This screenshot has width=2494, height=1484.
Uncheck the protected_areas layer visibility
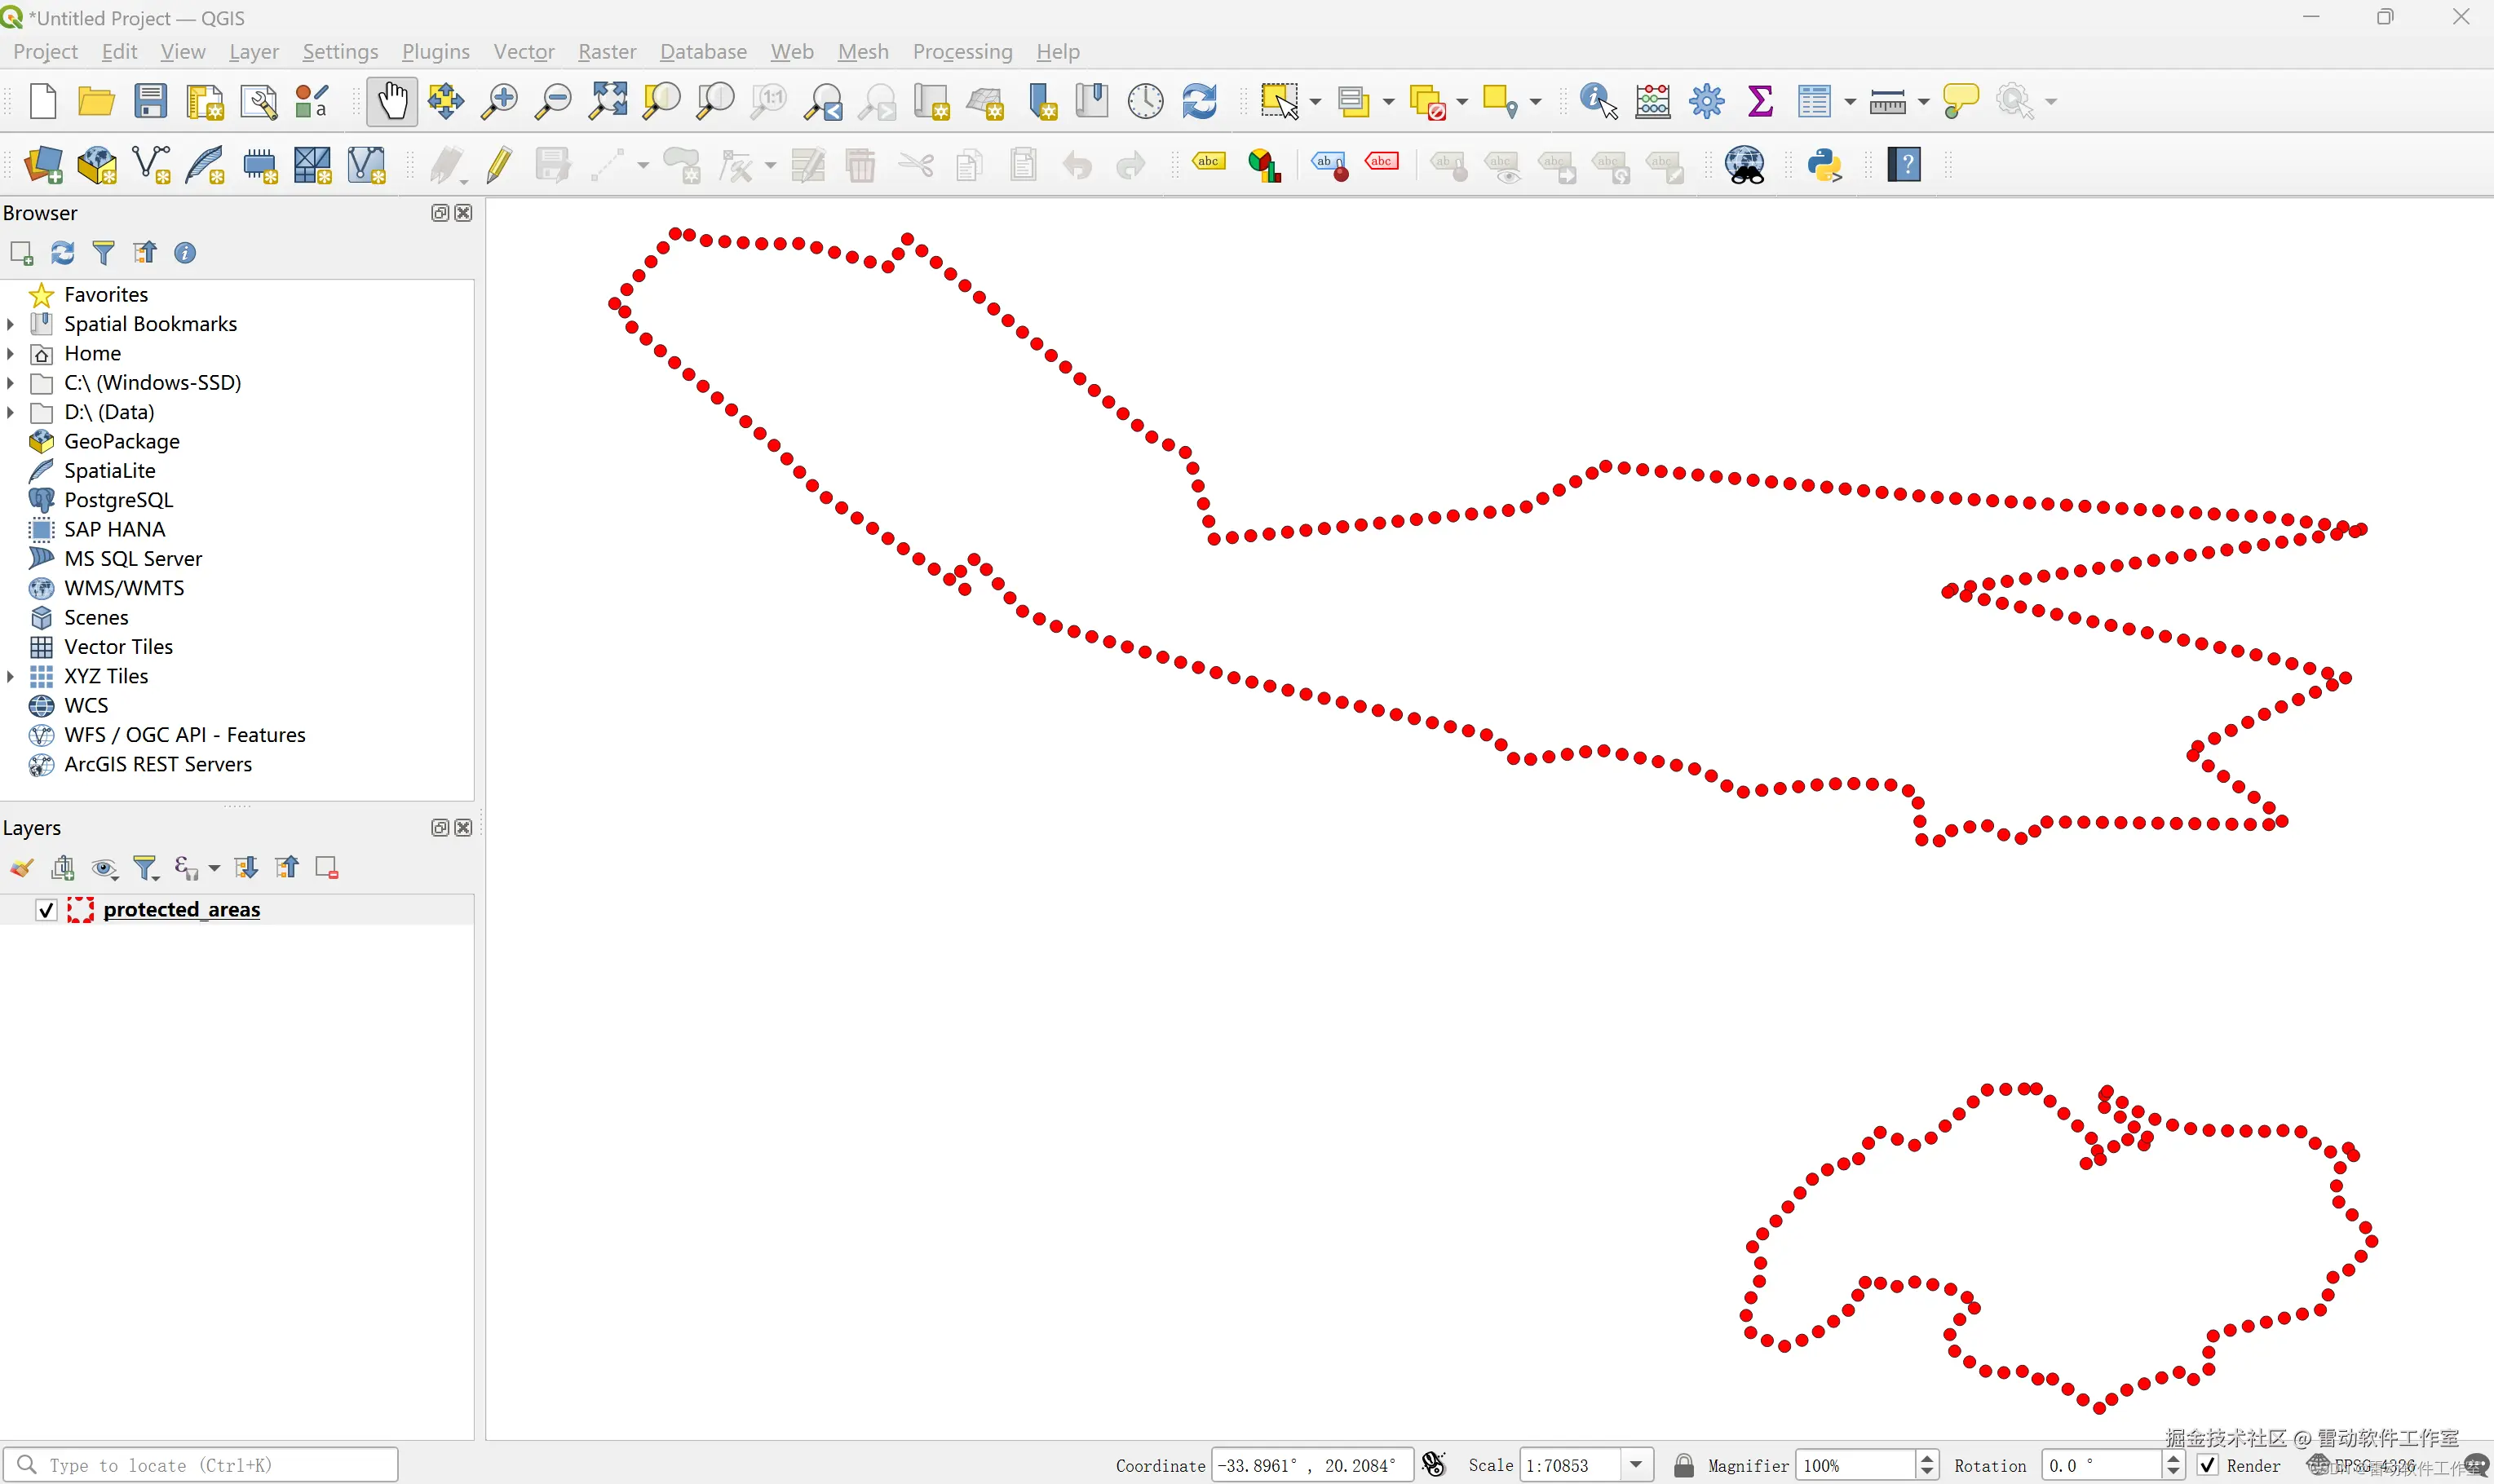[x=46, y=910]
